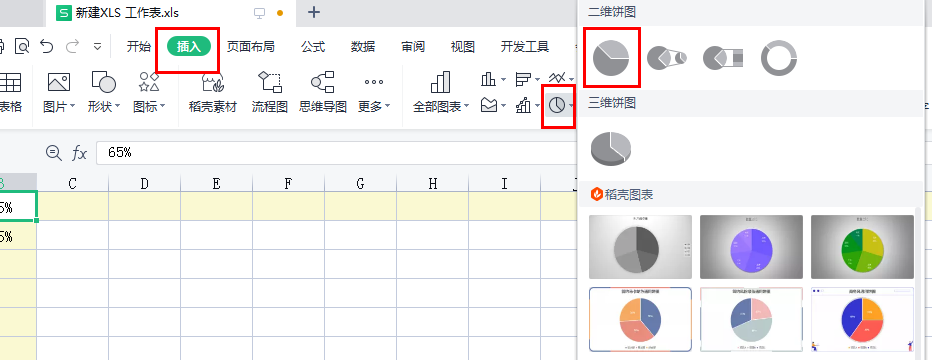Insert a combo chart from ribbon

click(523, 106)
